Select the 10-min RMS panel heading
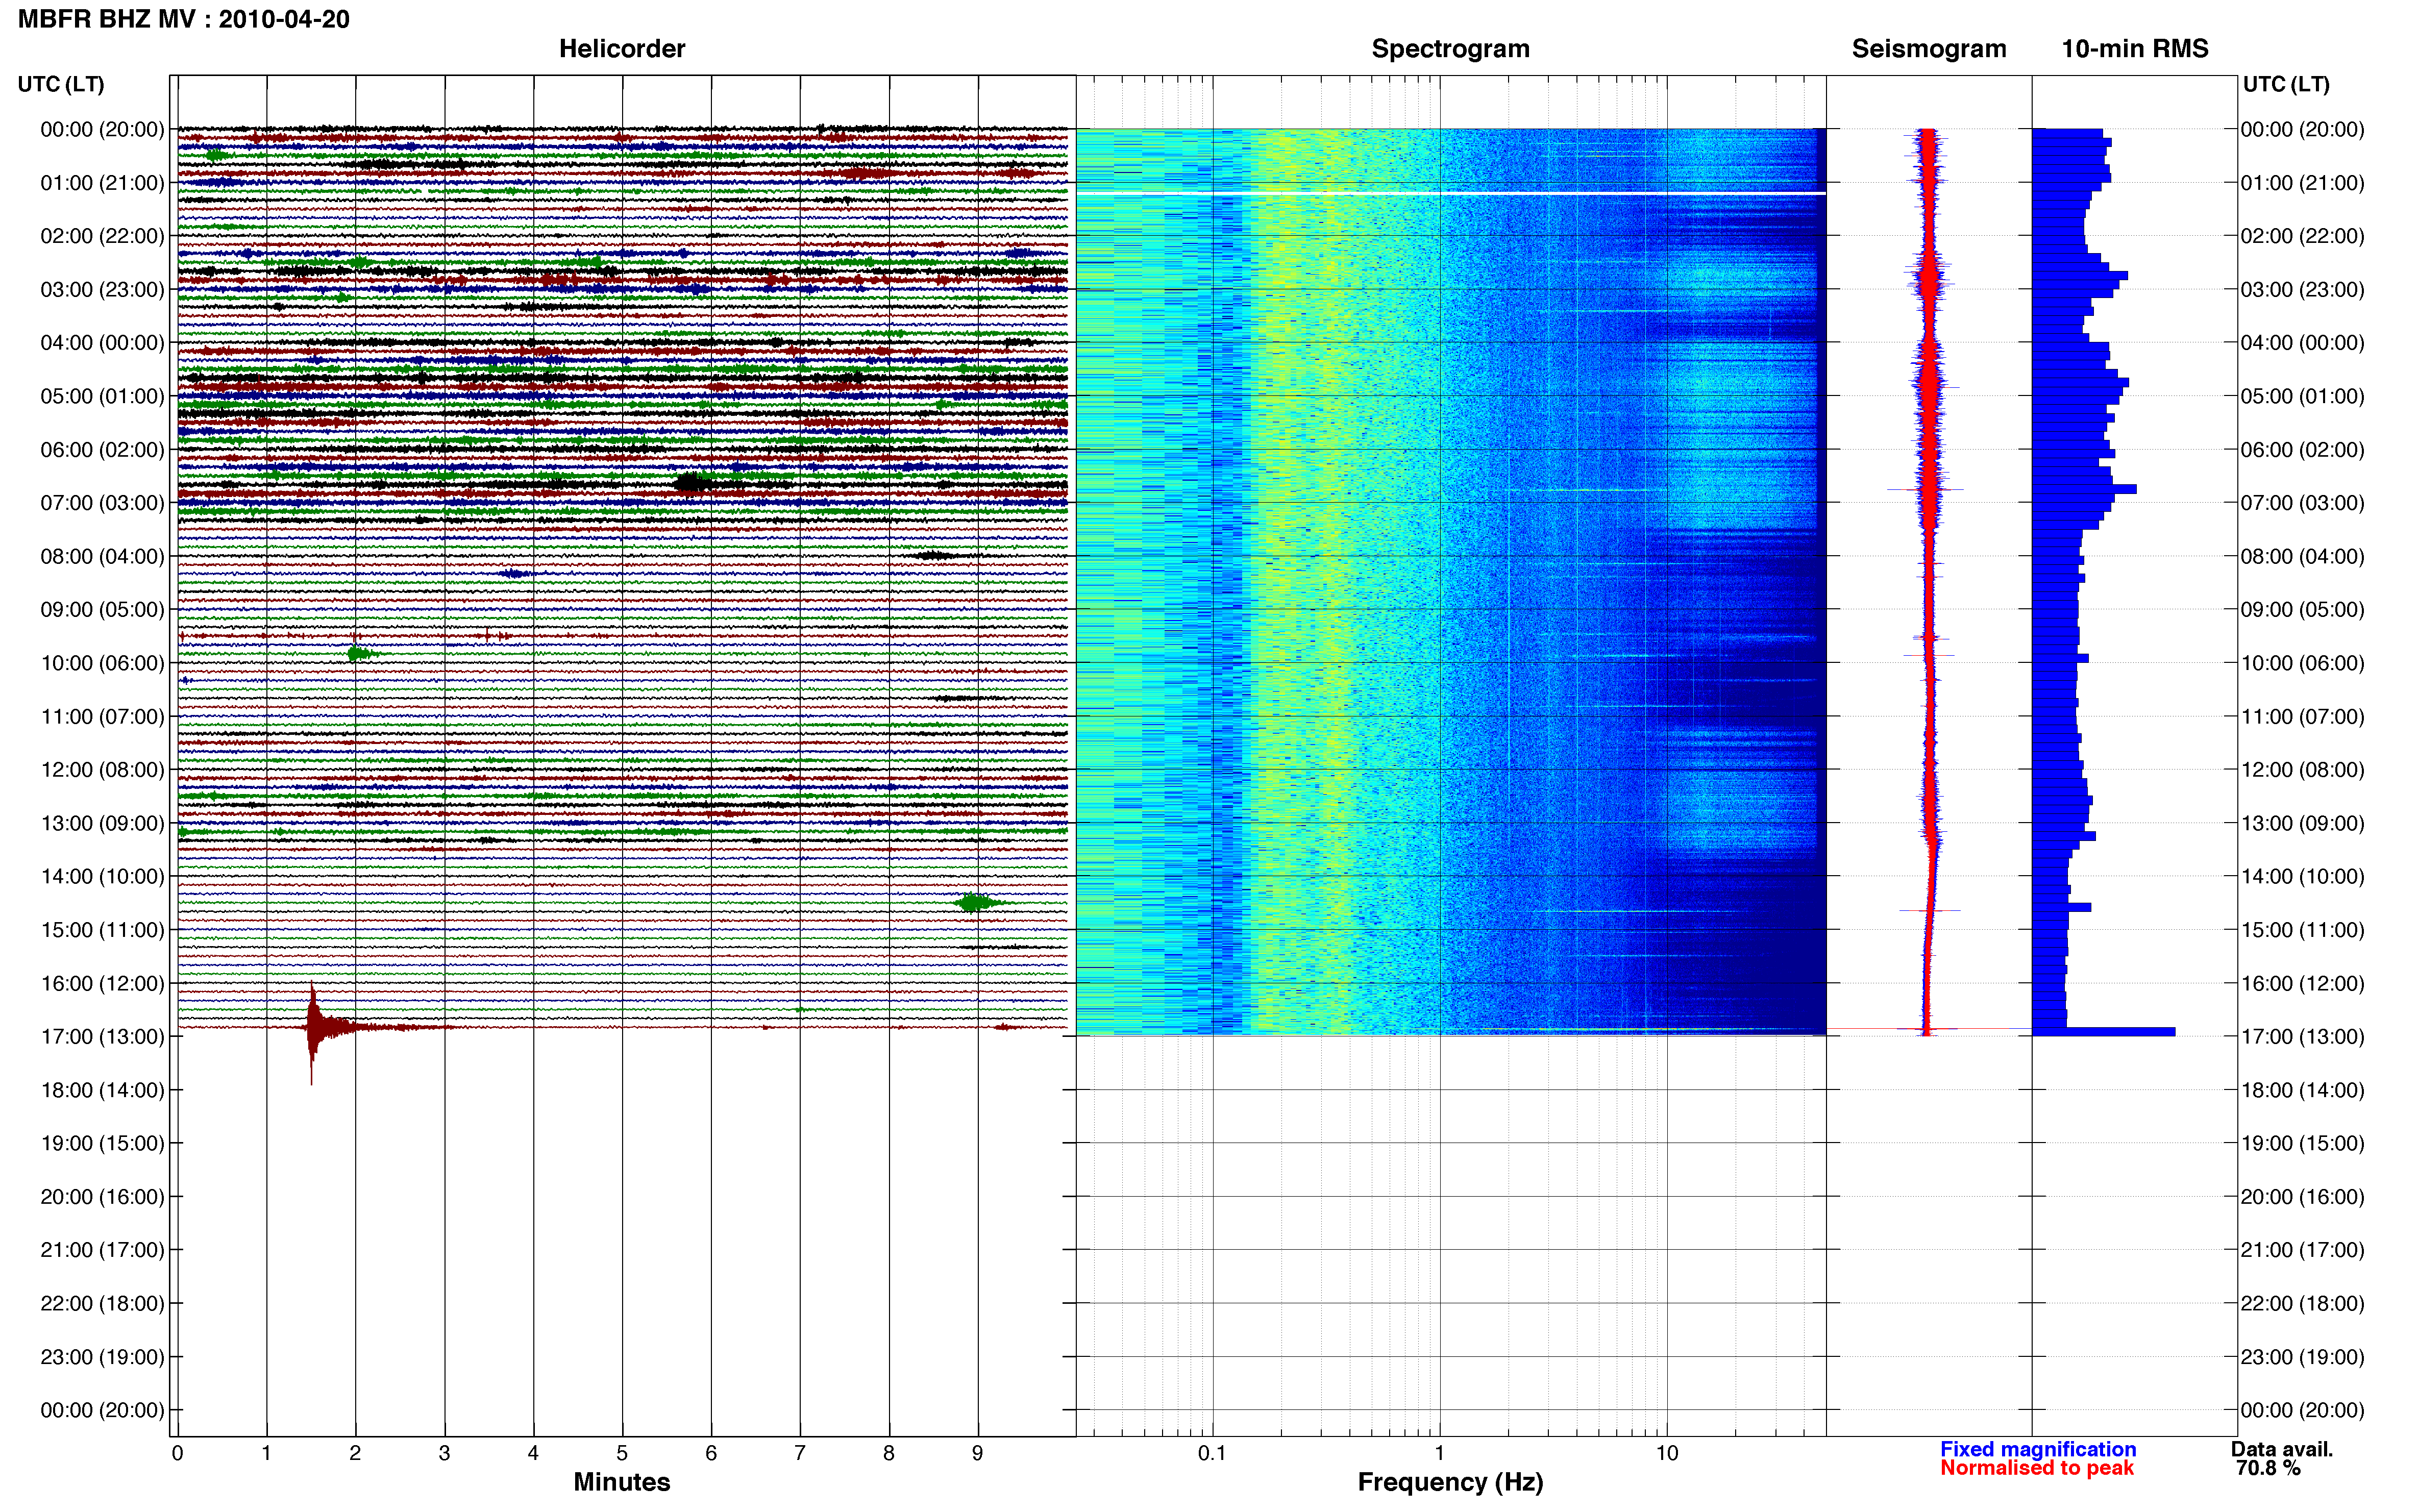 point(2135,49)
